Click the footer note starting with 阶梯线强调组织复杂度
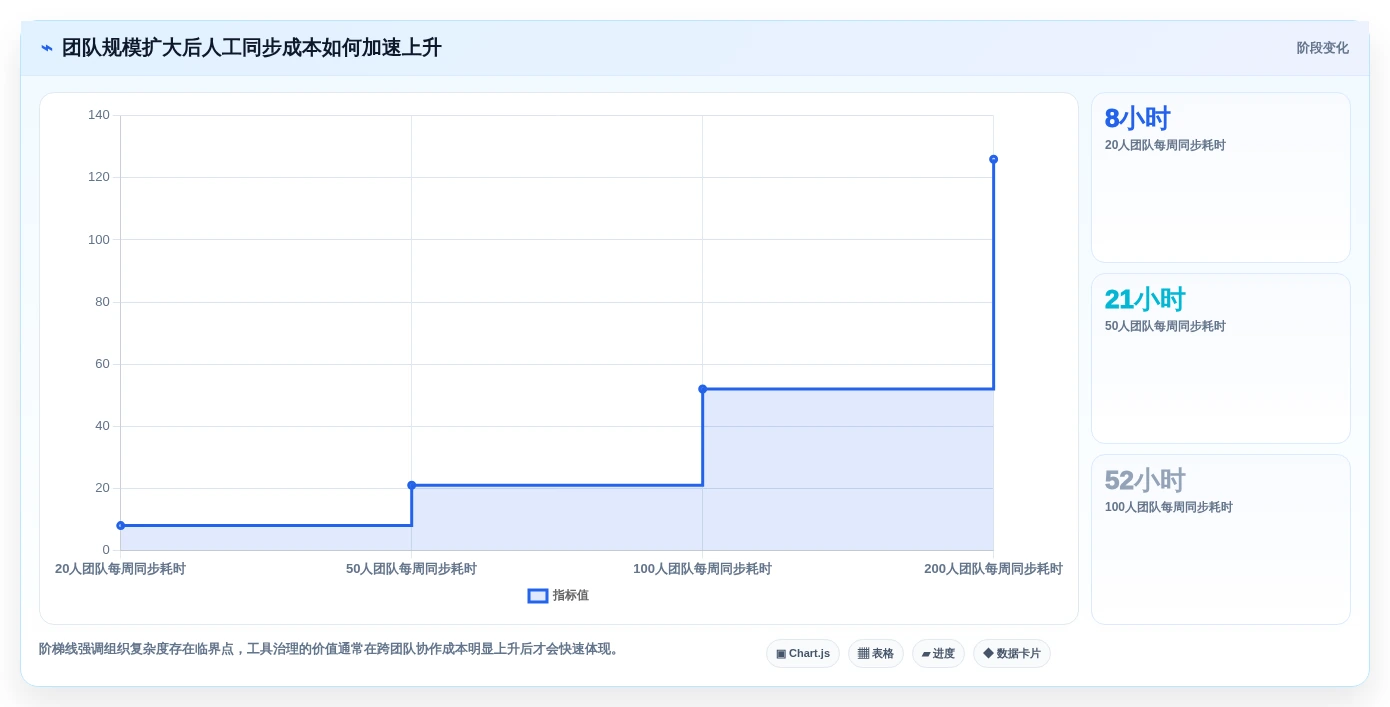The image size is (1390, 707). click(331, 649)
